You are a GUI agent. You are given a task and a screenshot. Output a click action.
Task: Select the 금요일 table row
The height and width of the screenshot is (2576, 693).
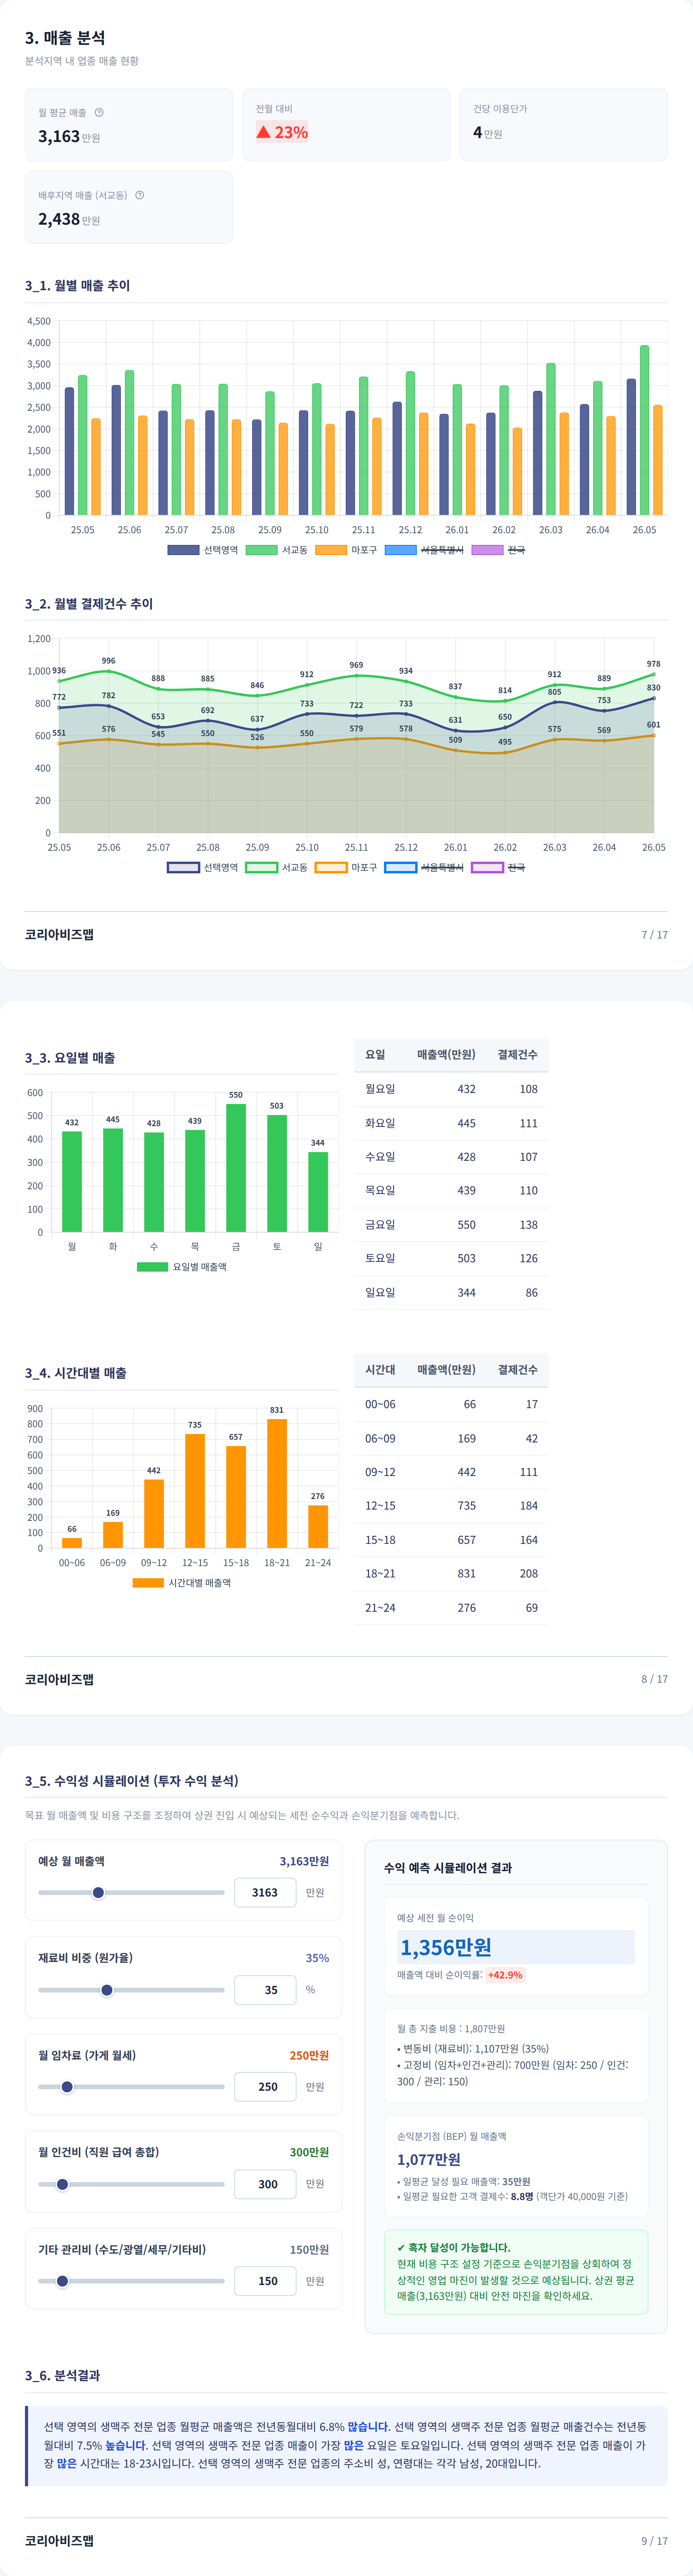(x=451, y=1224)
